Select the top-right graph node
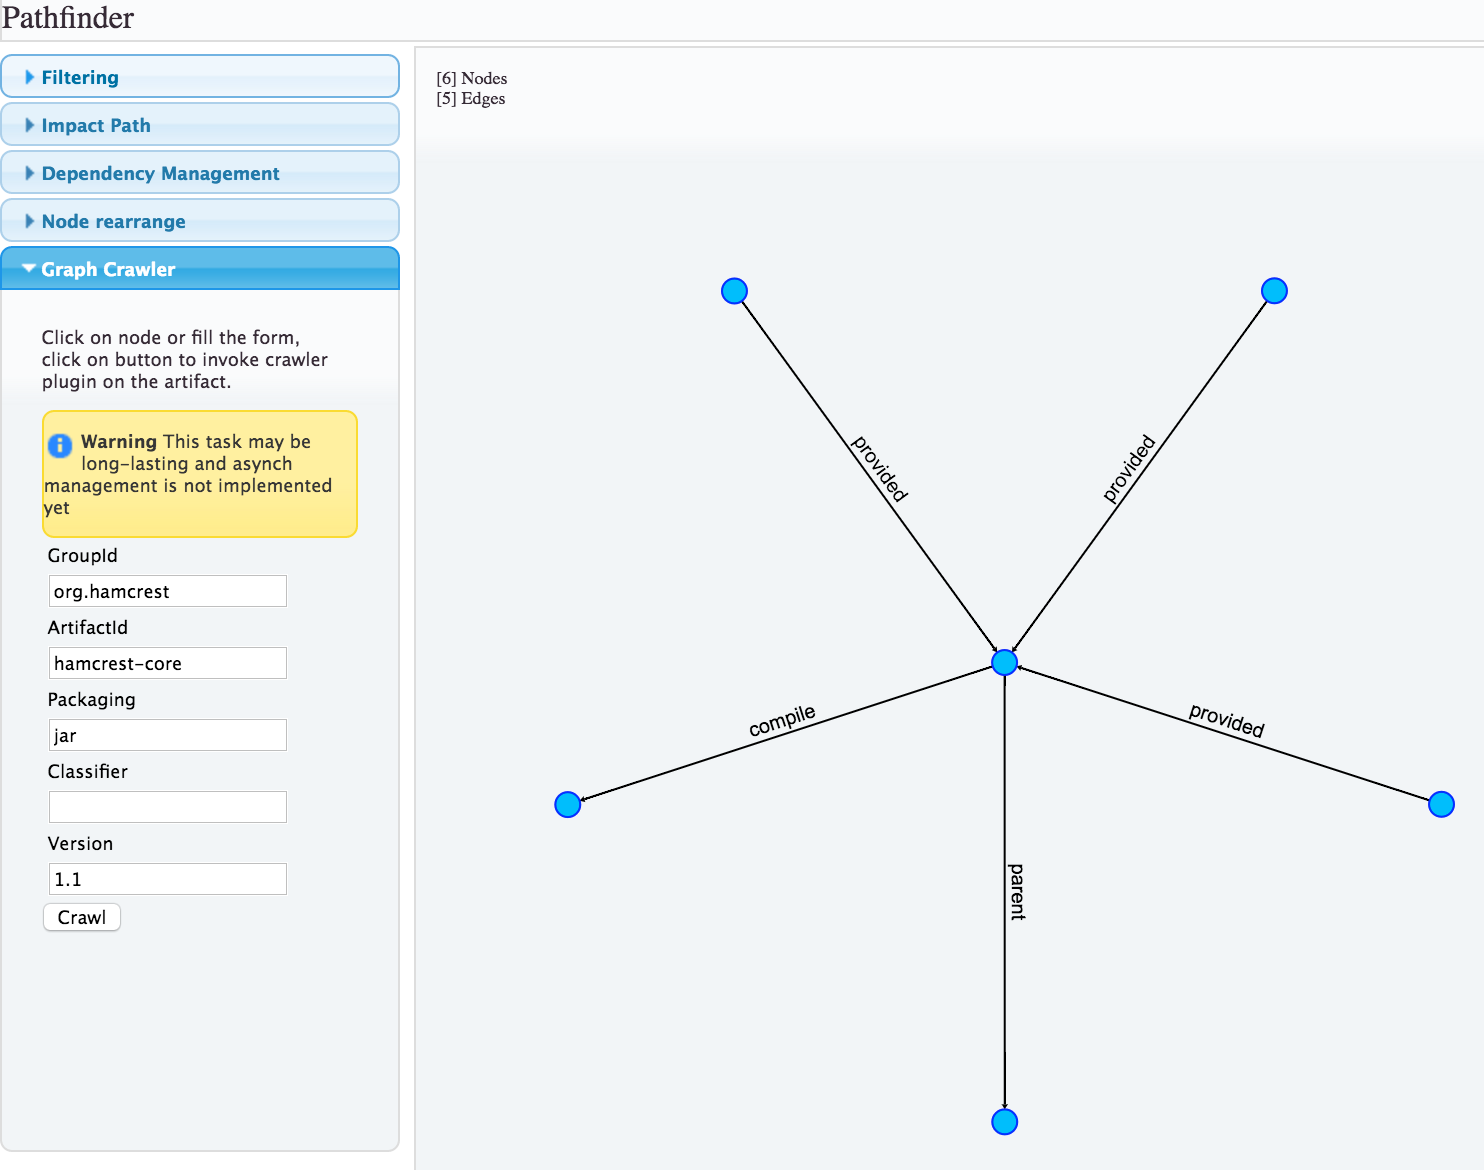The width and height of the screenshot is (1484, 1170). tap(1274, 291)
